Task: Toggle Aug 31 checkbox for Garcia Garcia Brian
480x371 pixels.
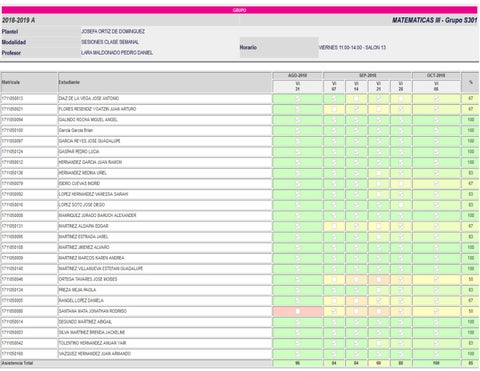Action: [298, 131]
